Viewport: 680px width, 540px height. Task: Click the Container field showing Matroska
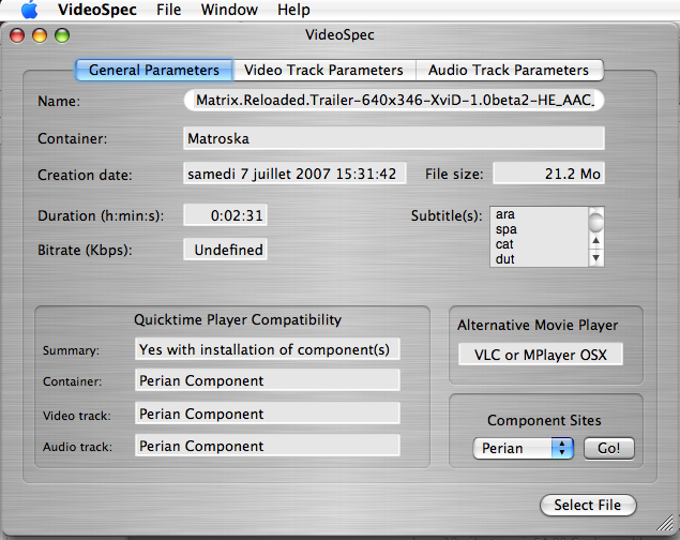[394, 138]
